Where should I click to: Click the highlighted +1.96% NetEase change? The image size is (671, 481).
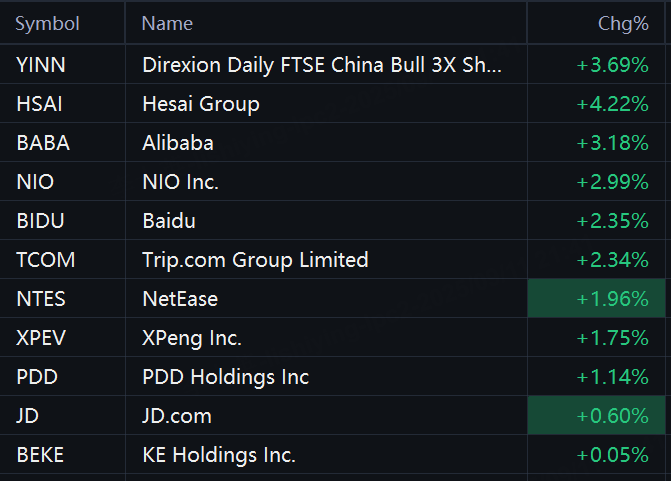pyautogui.click(x=597, y=298)
